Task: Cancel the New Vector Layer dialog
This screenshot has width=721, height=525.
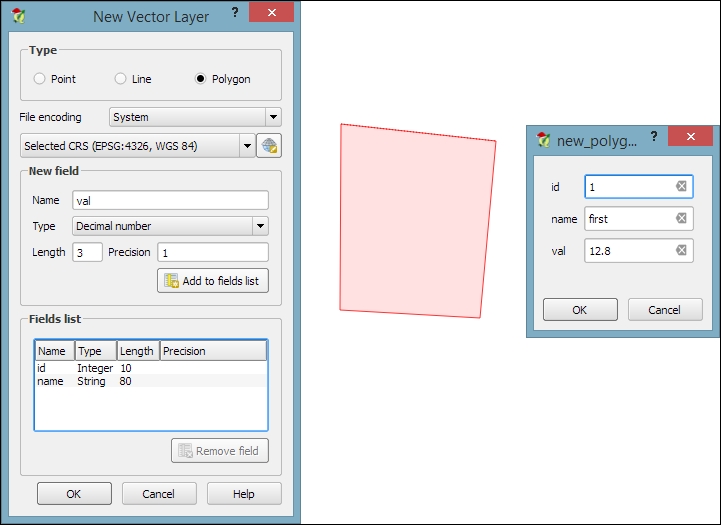Action: click(x=159, y=494)
